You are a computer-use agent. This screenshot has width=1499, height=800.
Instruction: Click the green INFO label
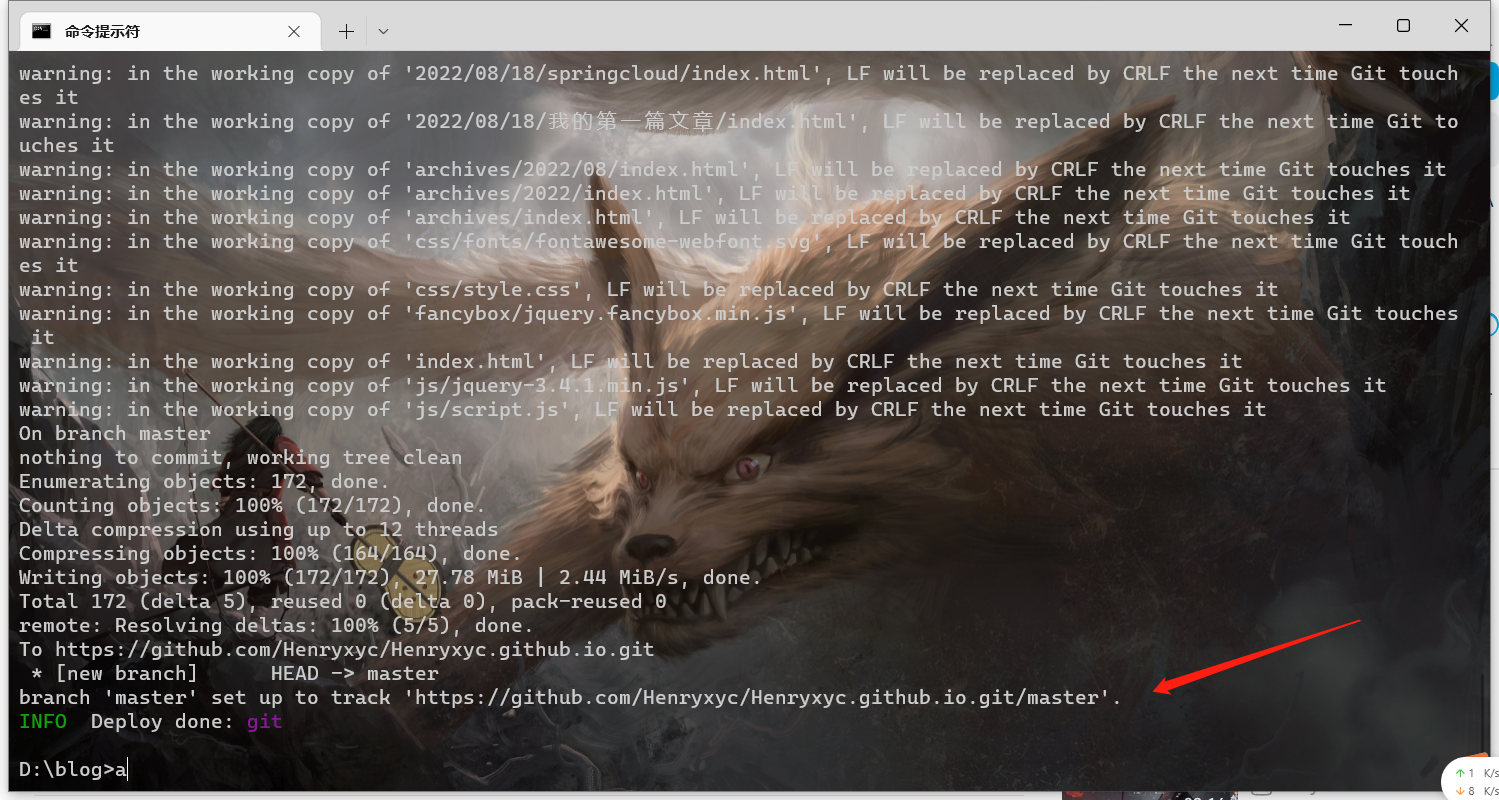[x=43, y=721]
